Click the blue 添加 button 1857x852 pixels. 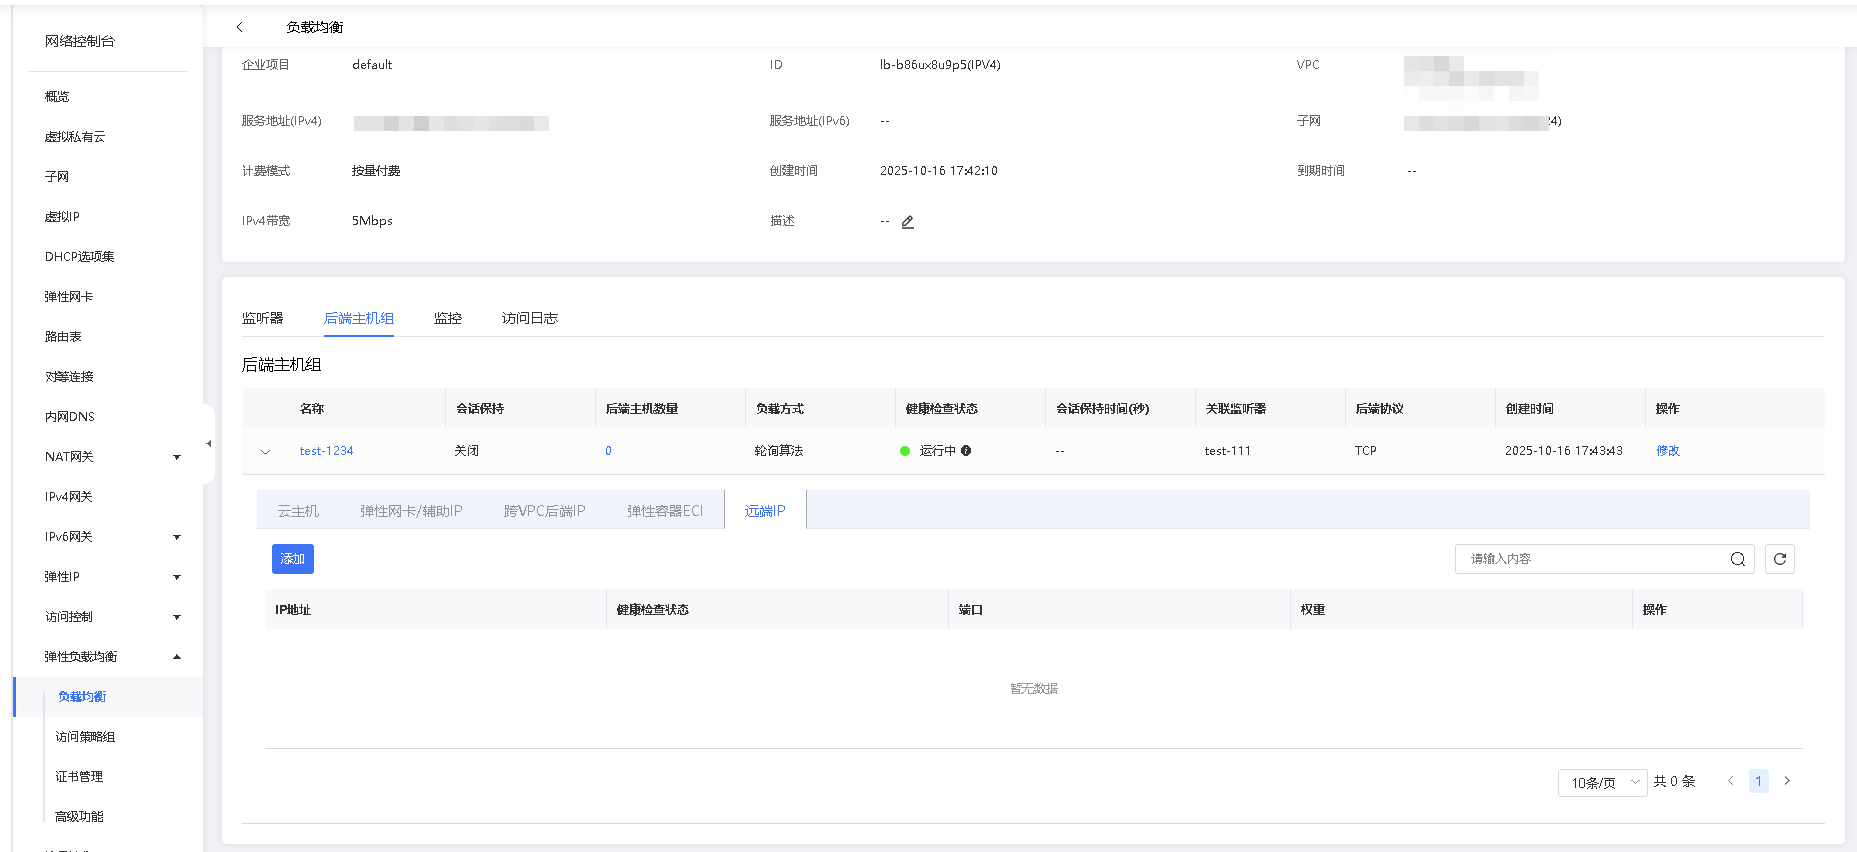(x=293, y=559)
